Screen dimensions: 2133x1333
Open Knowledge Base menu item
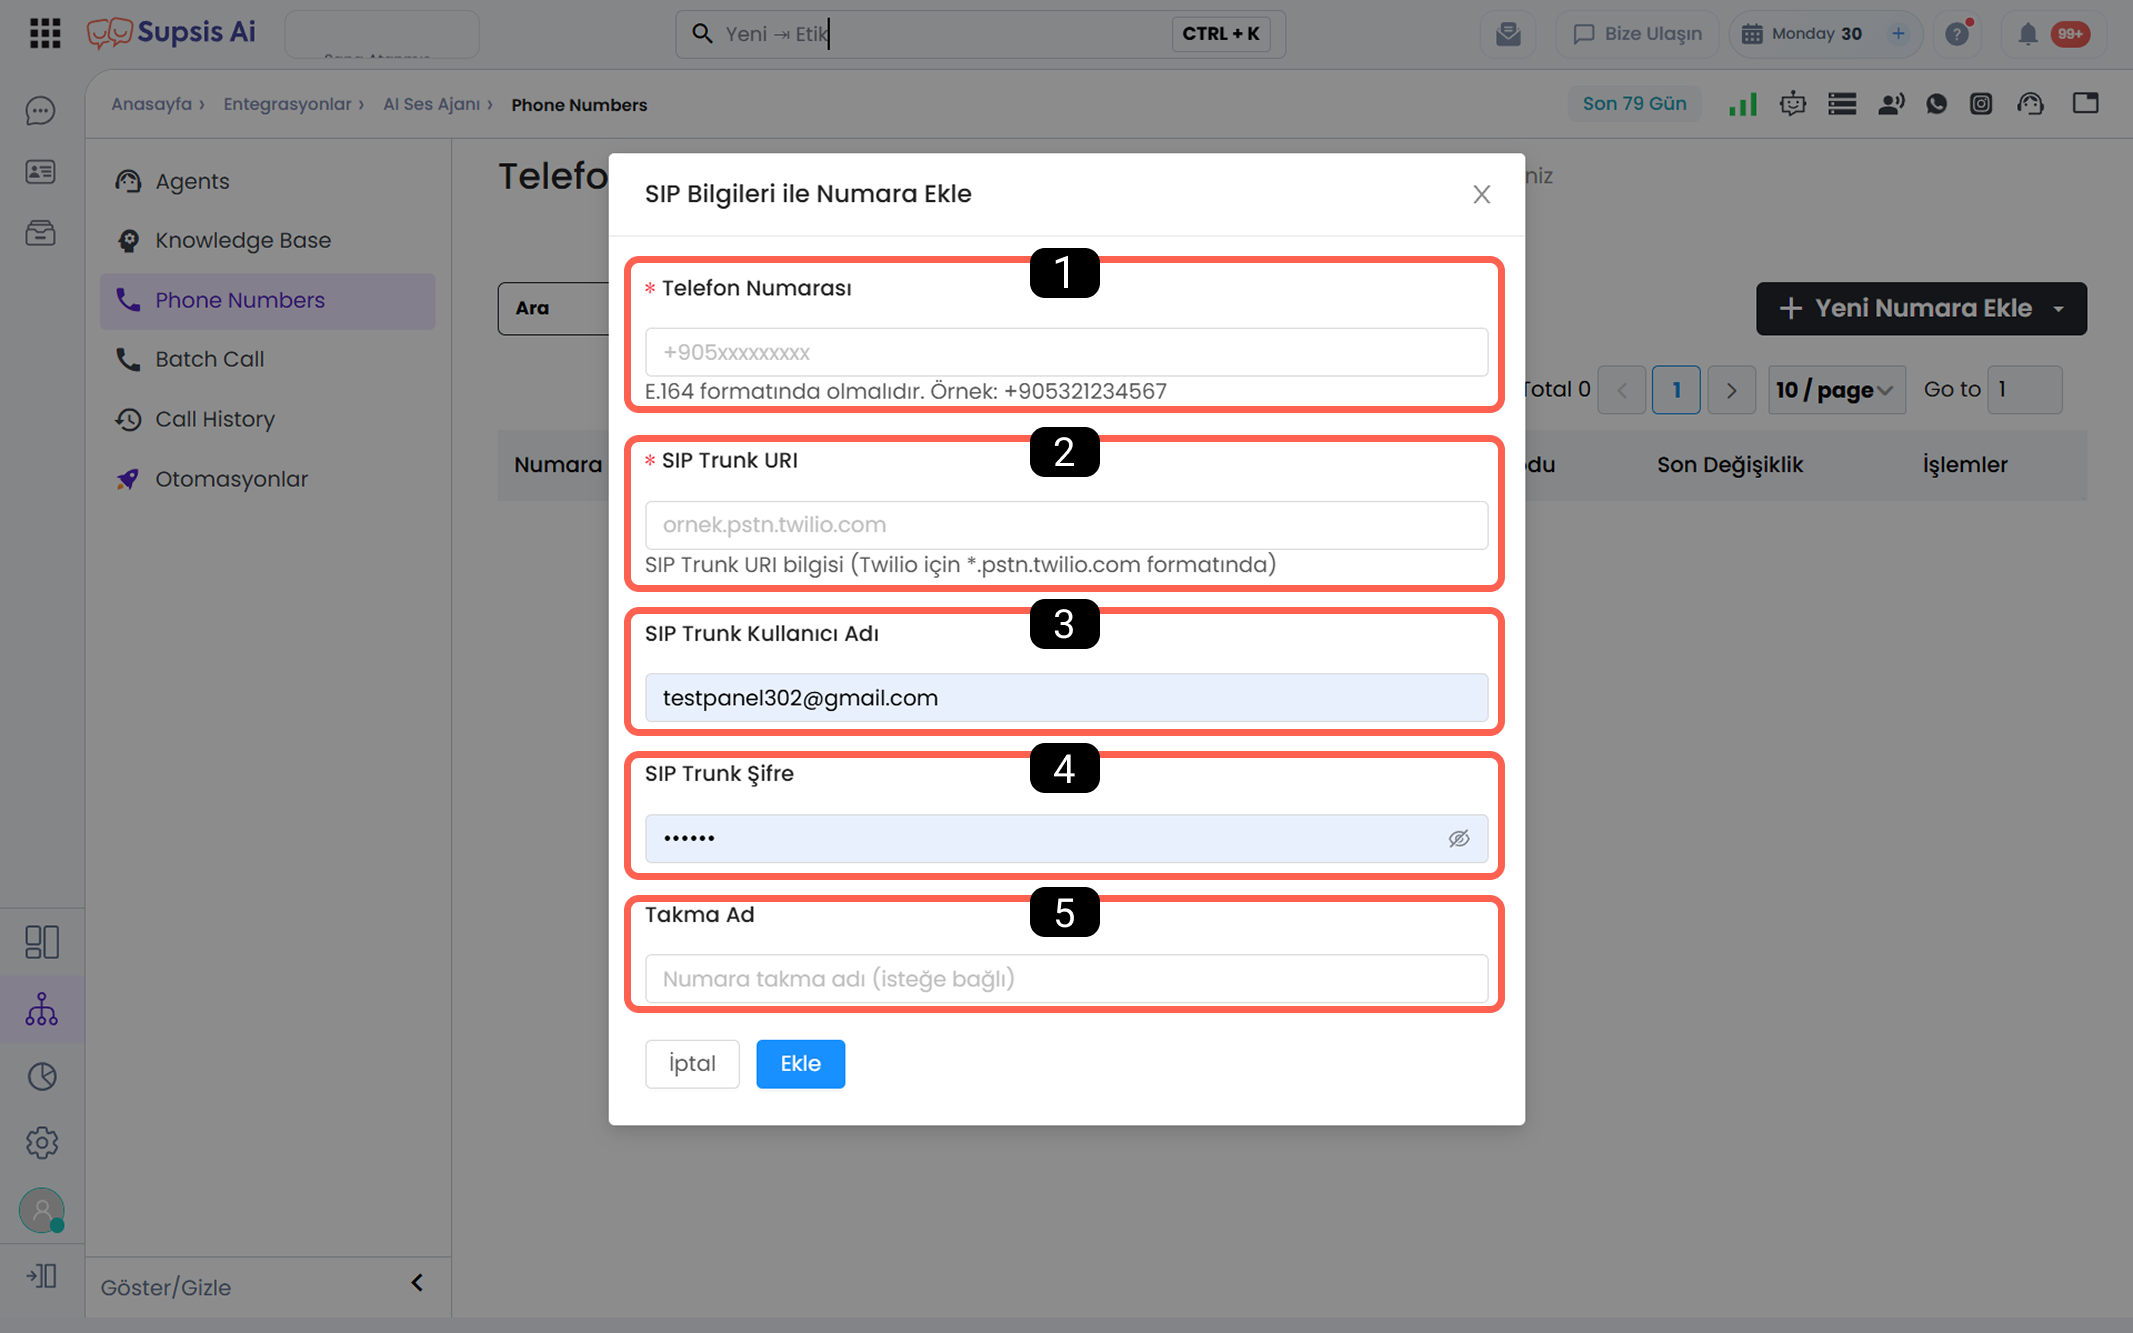point(267,240)
